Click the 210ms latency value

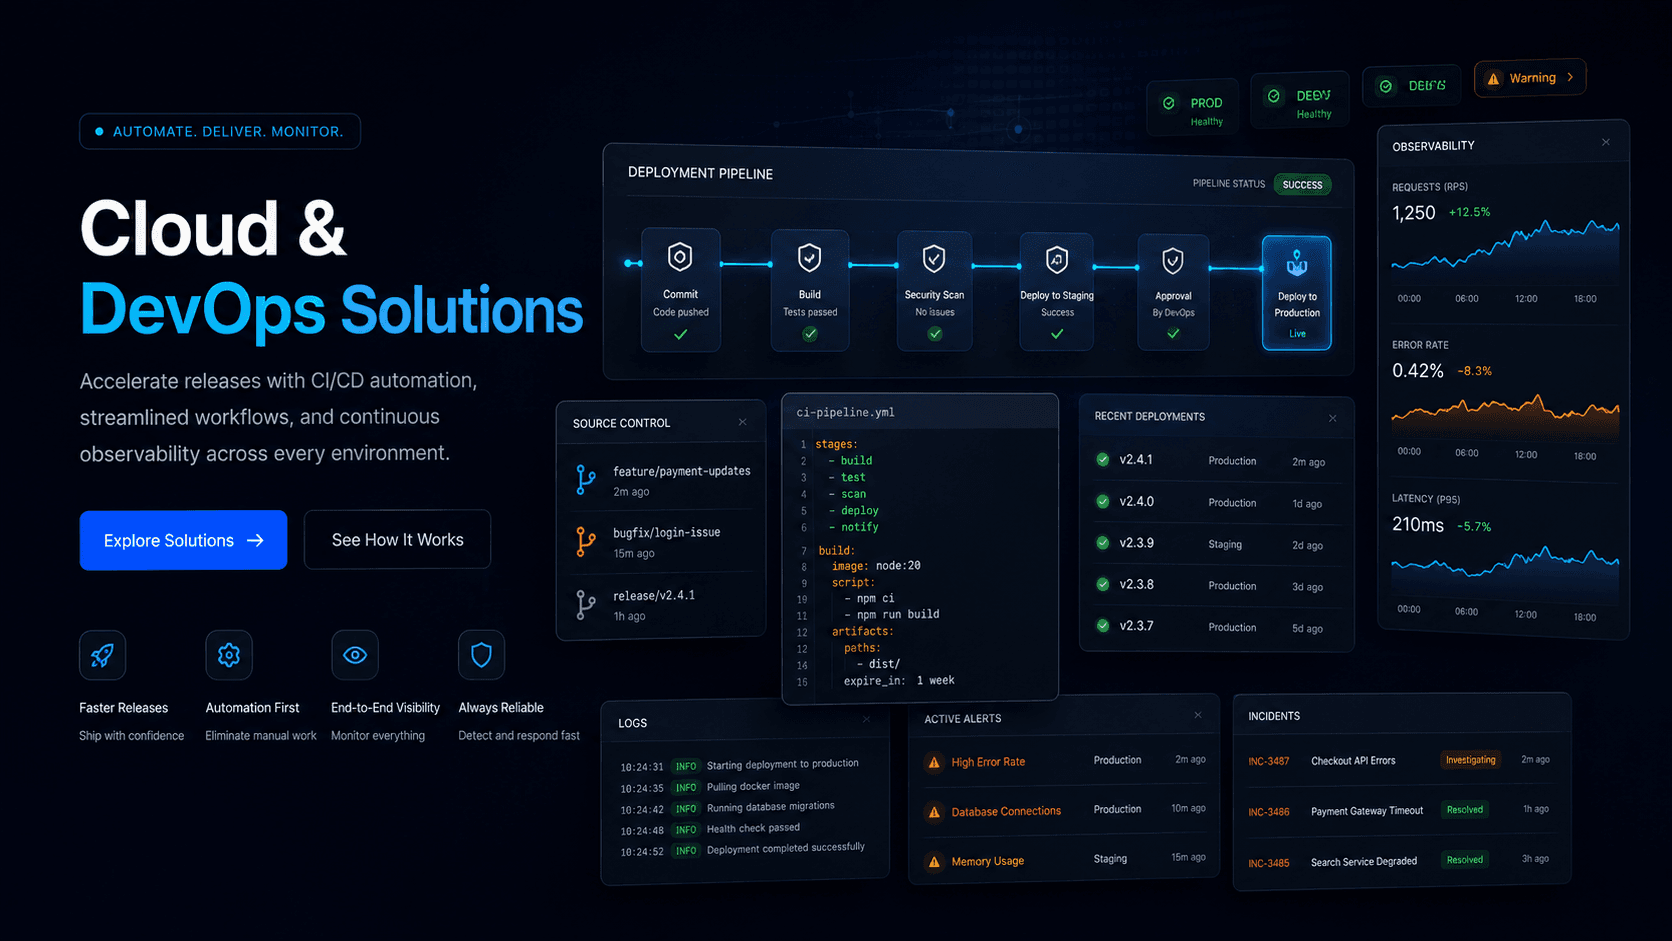1417,525
